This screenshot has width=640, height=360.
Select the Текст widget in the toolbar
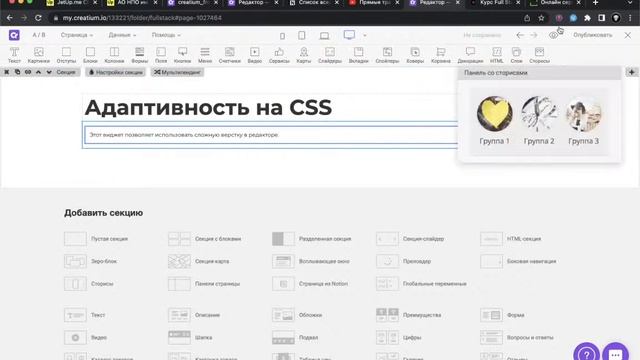click(14, 55)
